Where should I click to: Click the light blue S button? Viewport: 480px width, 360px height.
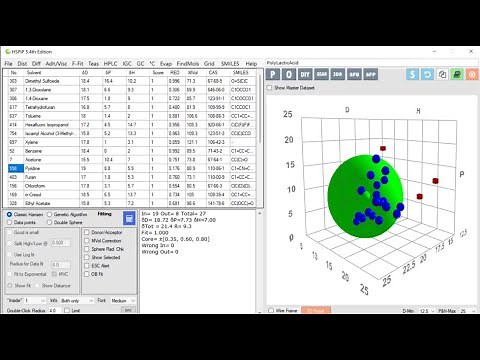[412, 74]
